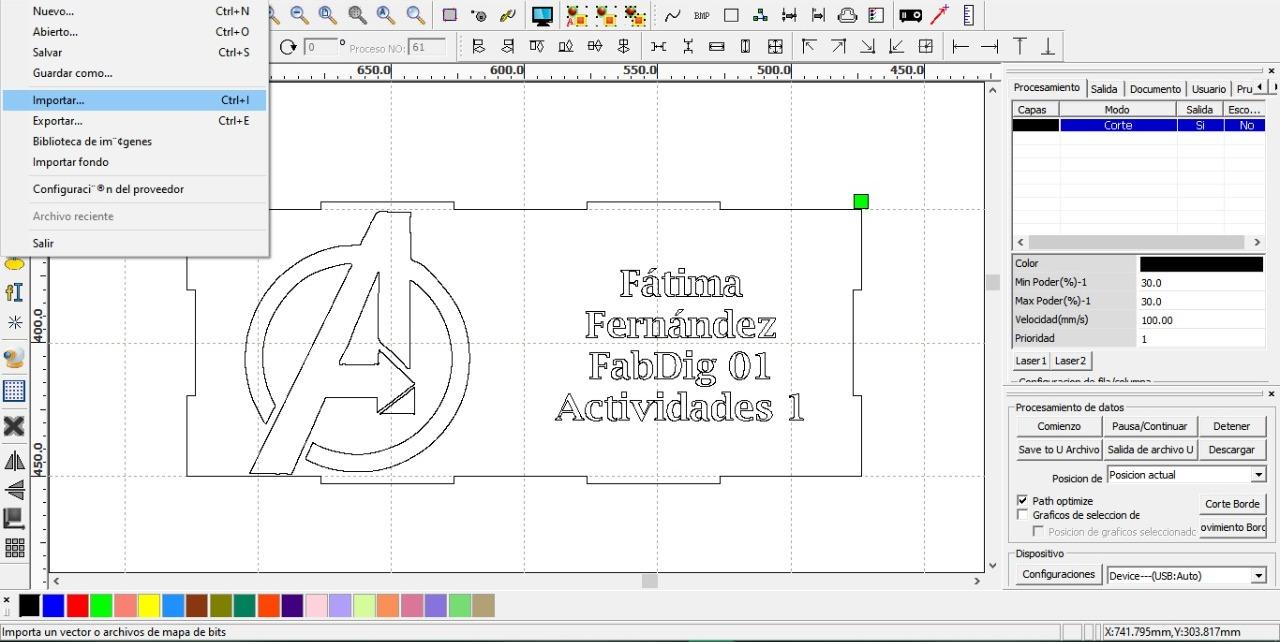This screenshot has width=1280, height=642.
Task: Click Biblioteca de imágenes menu entry
Action: click(134, 141)
